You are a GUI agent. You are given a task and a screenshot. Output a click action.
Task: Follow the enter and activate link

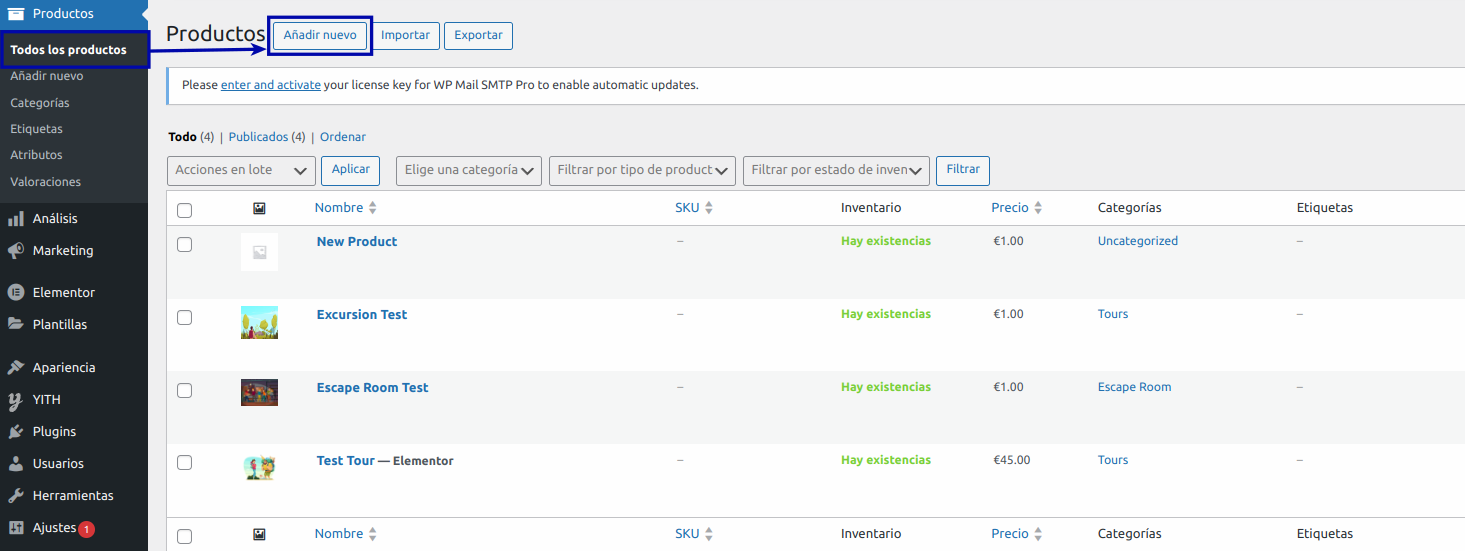click(x=271, y=85)
